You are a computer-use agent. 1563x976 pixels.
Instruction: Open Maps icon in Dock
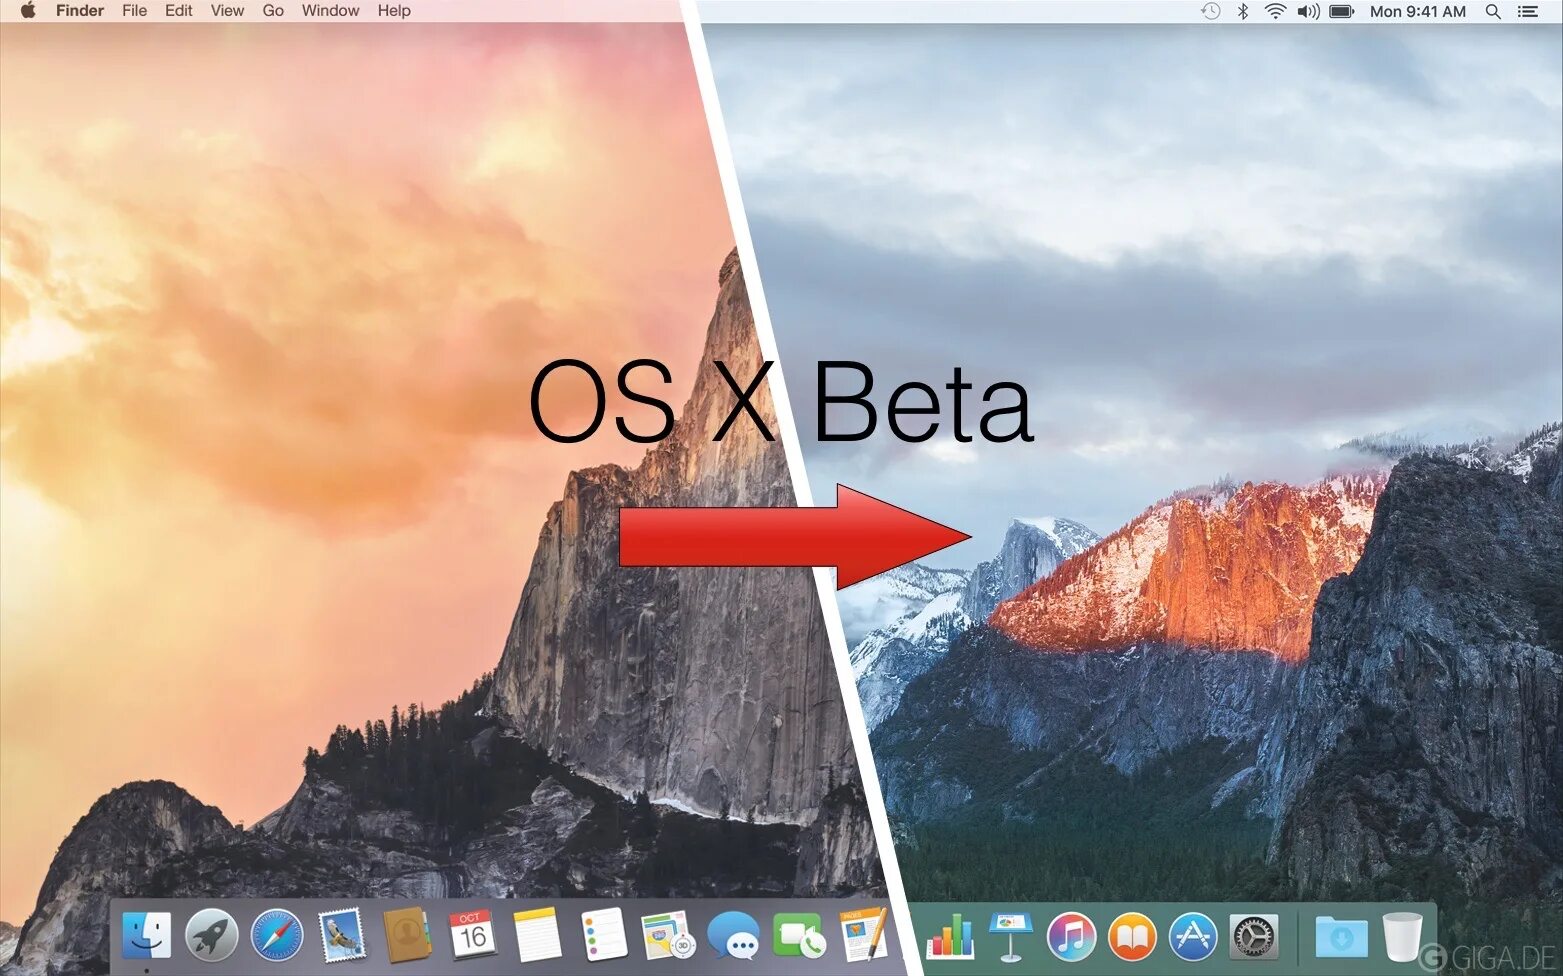[668, 936]
